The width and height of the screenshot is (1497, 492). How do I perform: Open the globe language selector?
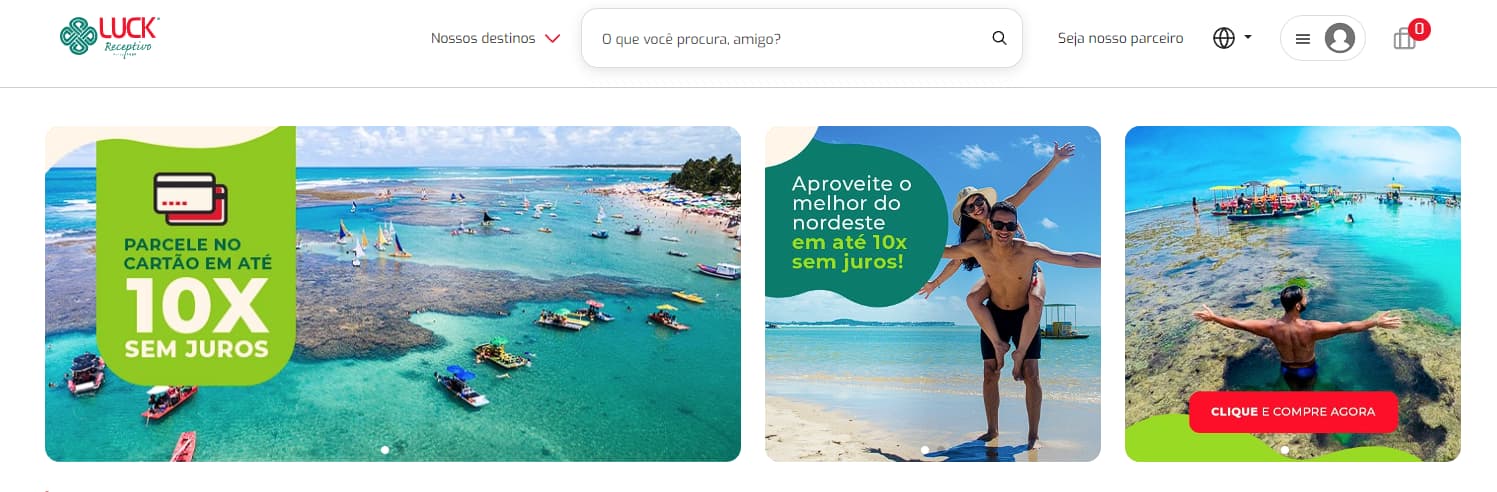[x=1223, y=38]
